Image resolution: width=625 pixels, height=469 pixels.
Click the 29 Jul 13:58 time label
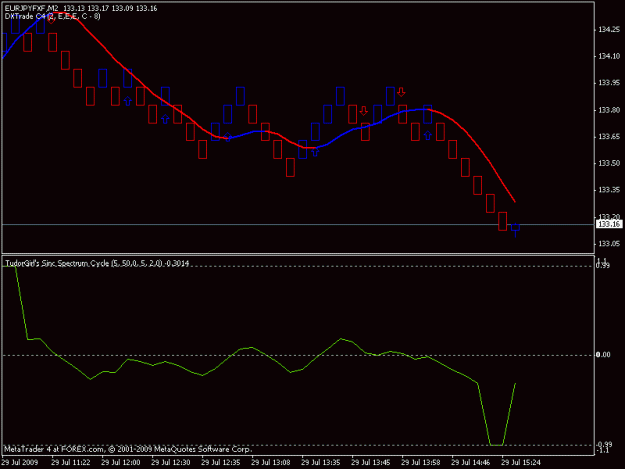[x=421, y=463]
